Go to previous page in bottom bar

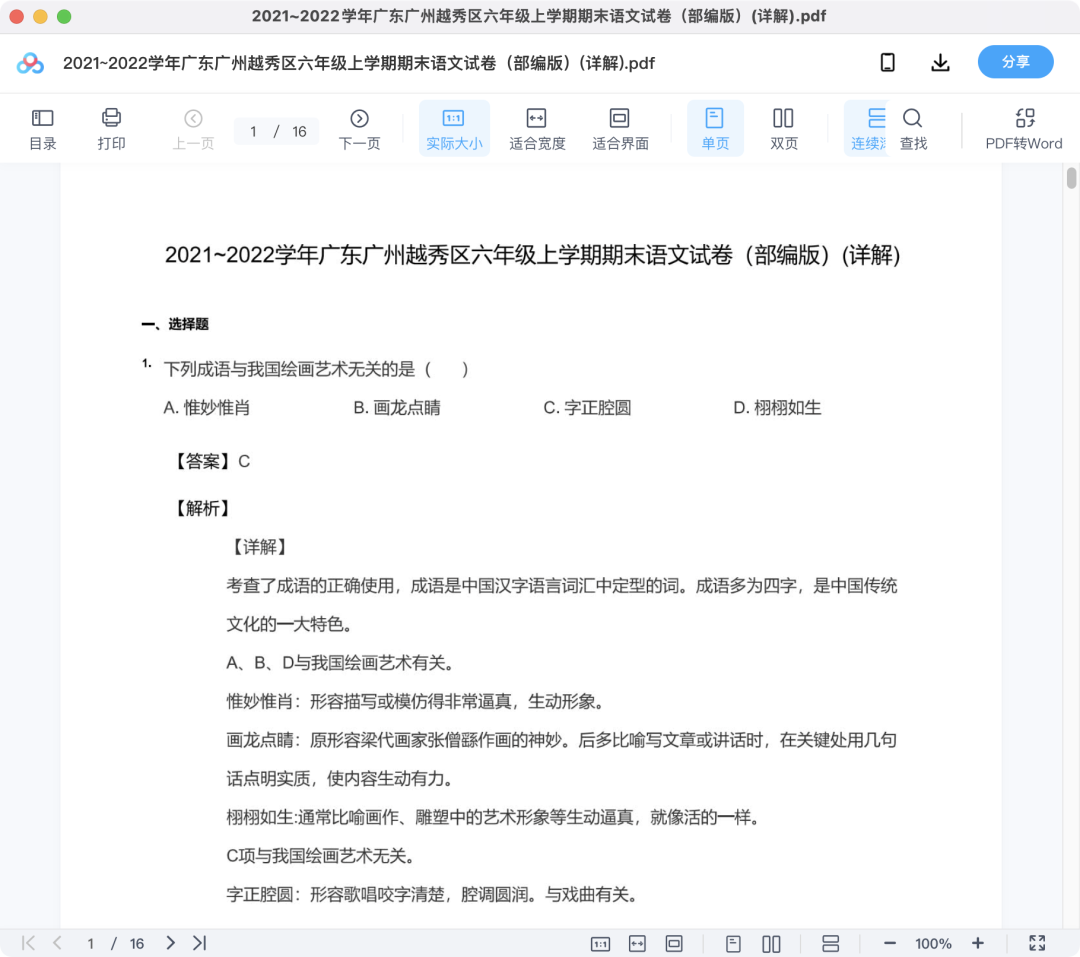point(57,943)
